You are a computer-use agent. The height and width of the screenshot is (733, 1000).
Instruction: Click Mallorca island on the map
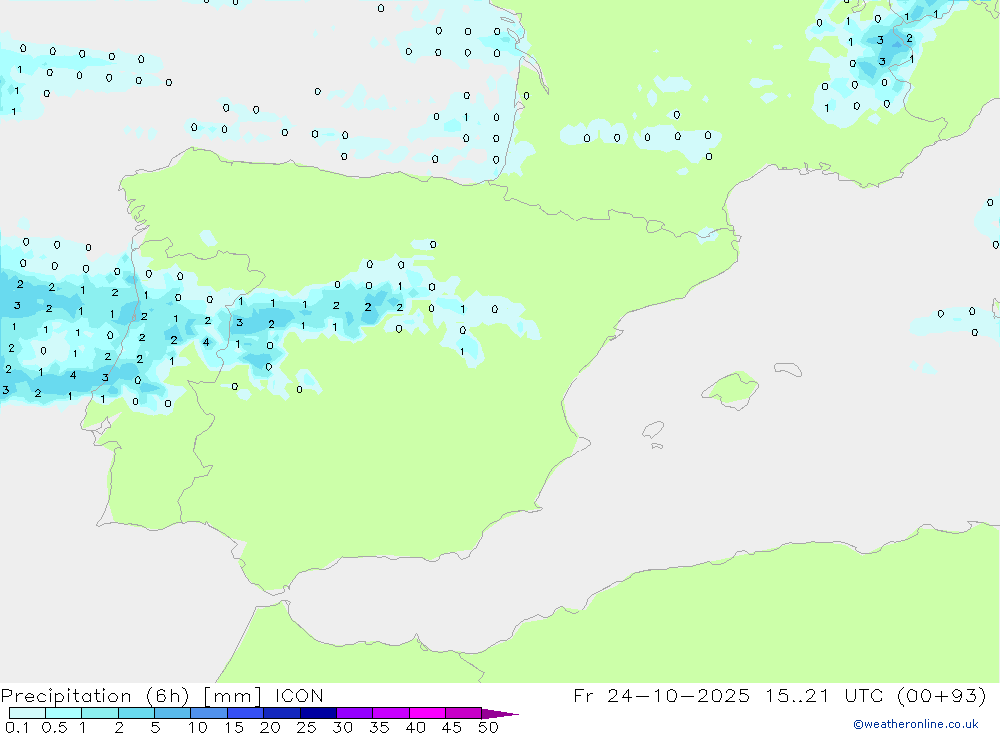(x=730, y=390)
